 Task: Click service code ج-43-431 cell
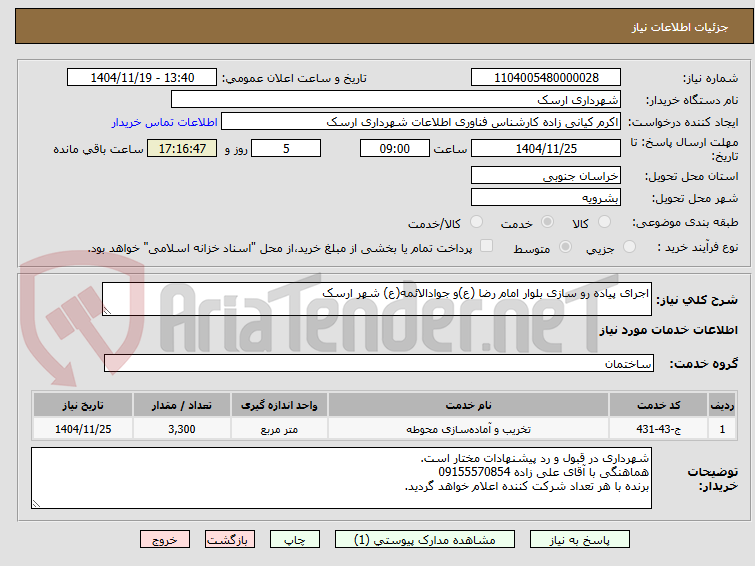[x=658, y=429]
